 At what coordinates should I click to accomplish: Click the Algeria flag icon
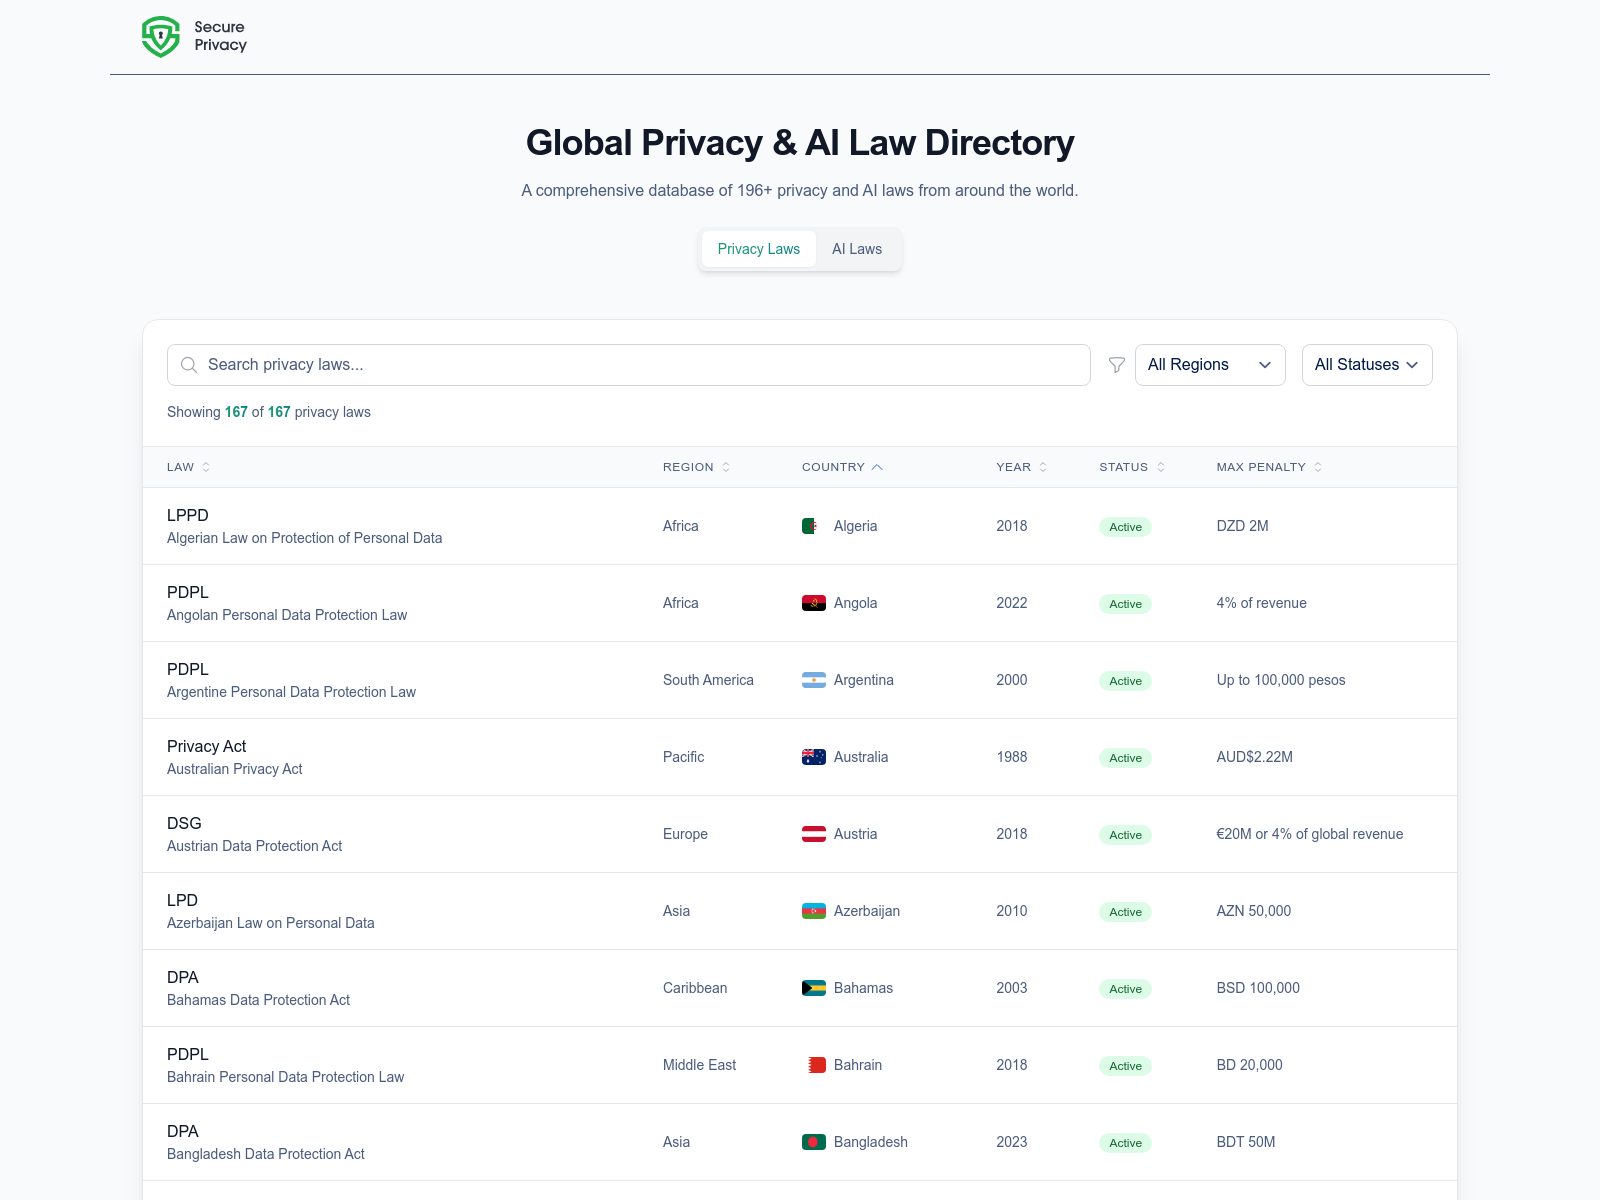812,525
